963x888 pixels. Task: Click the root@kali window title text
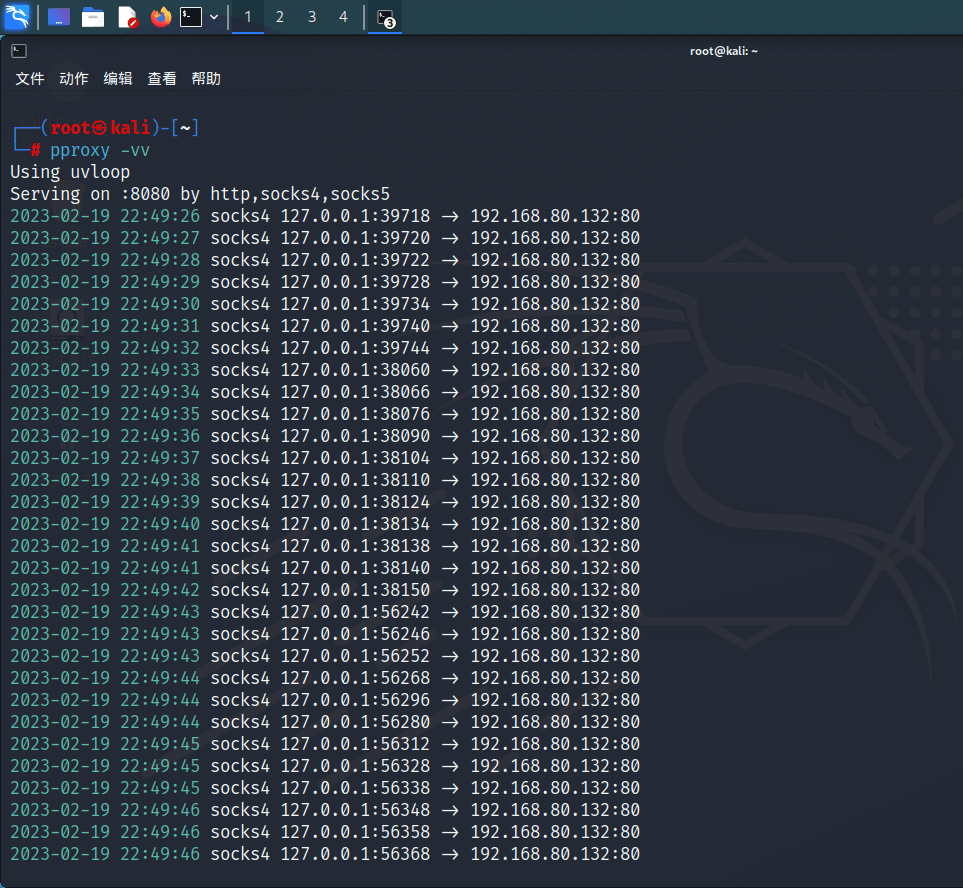pos(724,51)
